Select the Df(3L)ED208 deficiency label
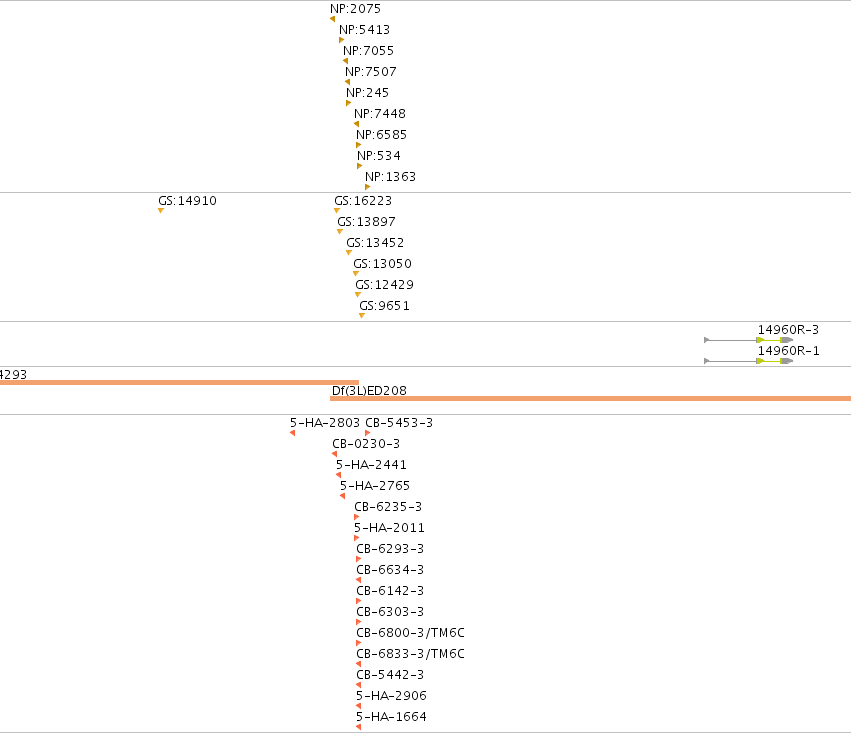851x733 pixels. (x=369, y=391)
